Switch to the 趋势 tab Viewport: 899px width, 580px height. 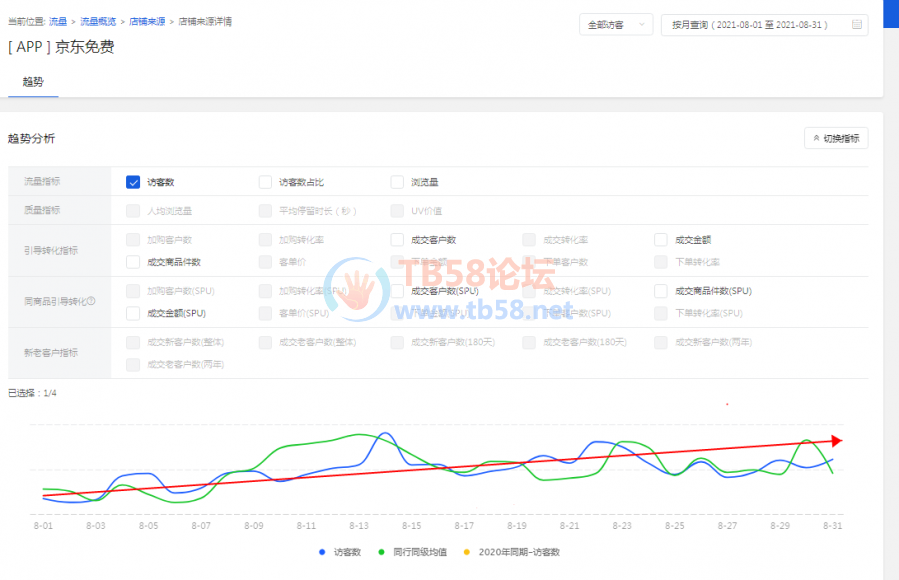click(33, 82)
